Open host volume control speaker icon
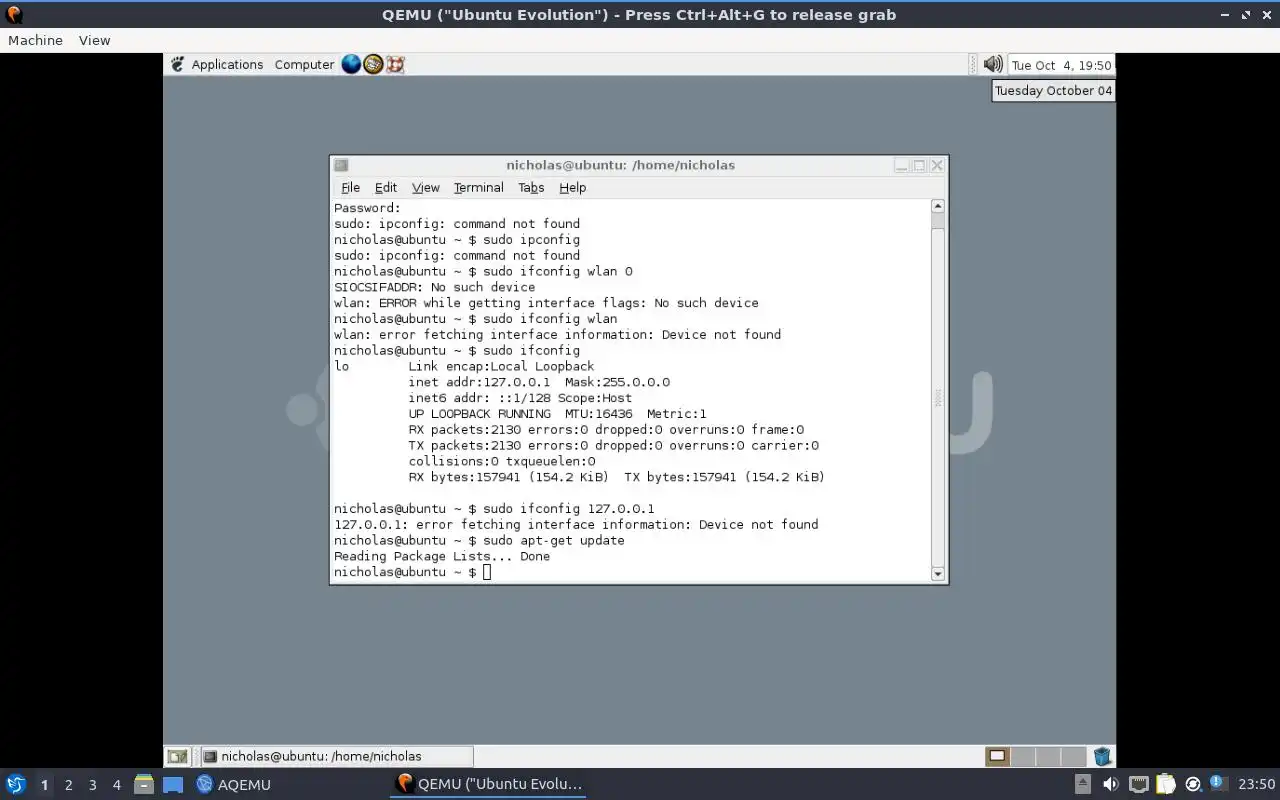The image size is (1280, 800). 1110,784
